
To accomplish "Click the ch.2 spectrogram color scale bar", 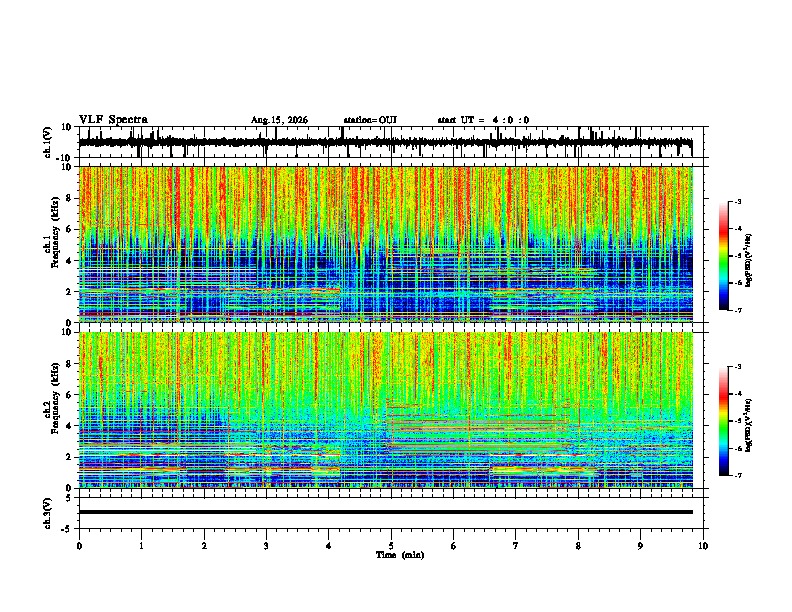I will click(723, 421).
